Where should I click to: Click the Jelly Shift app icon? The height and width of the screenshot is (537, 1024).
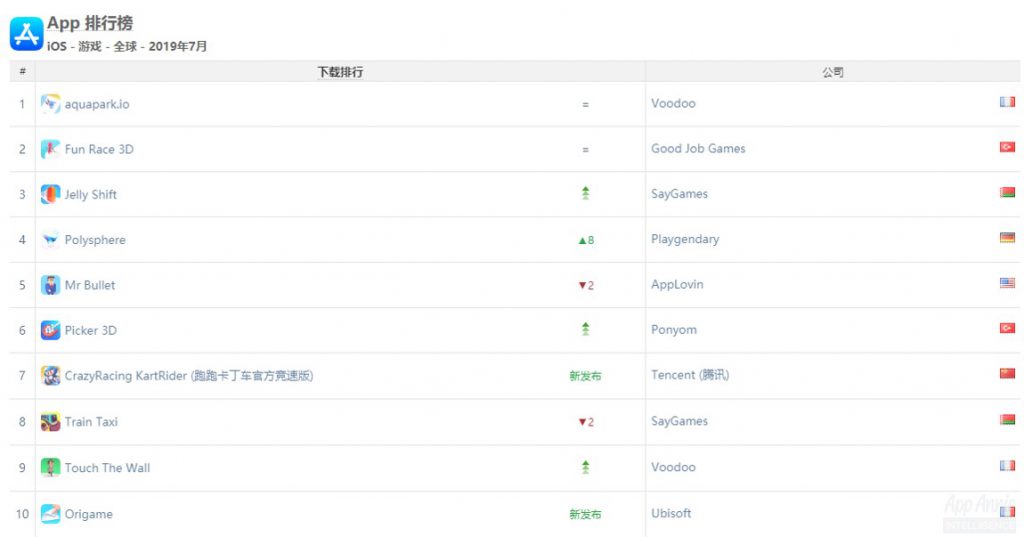[x=50, y=194]
